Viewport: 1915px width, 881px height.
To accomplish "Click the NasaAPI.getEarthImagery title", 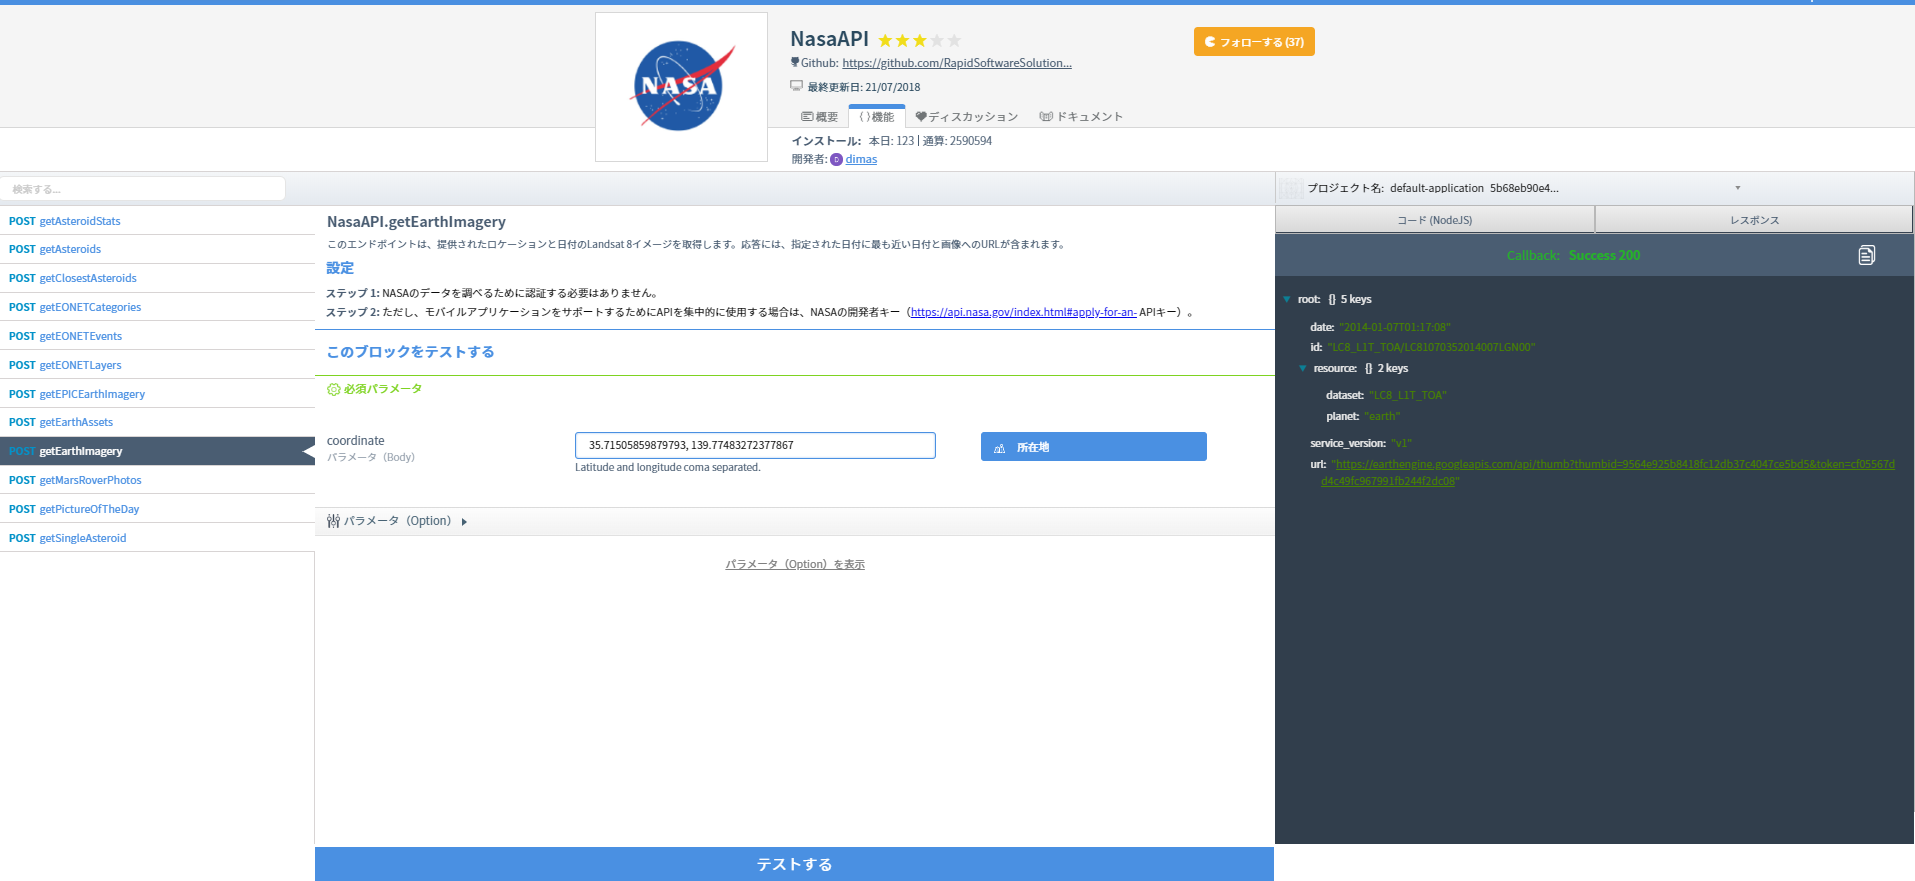I will click(416, 222).
